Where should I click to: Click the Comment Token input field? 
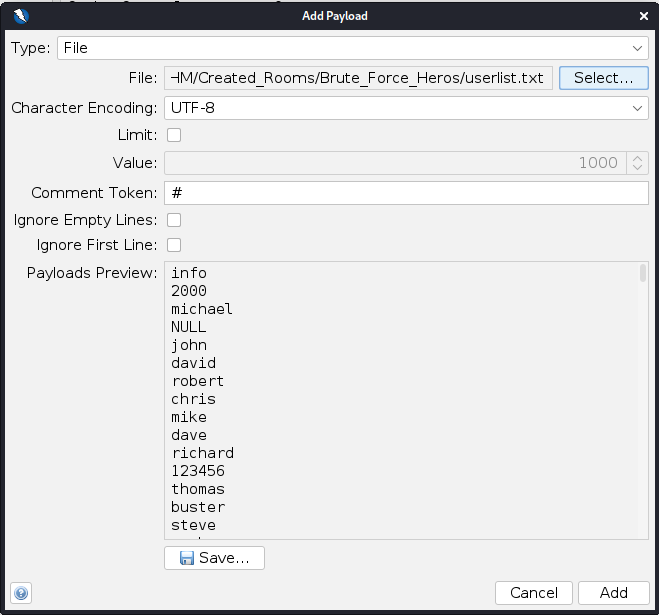(405, 193)
